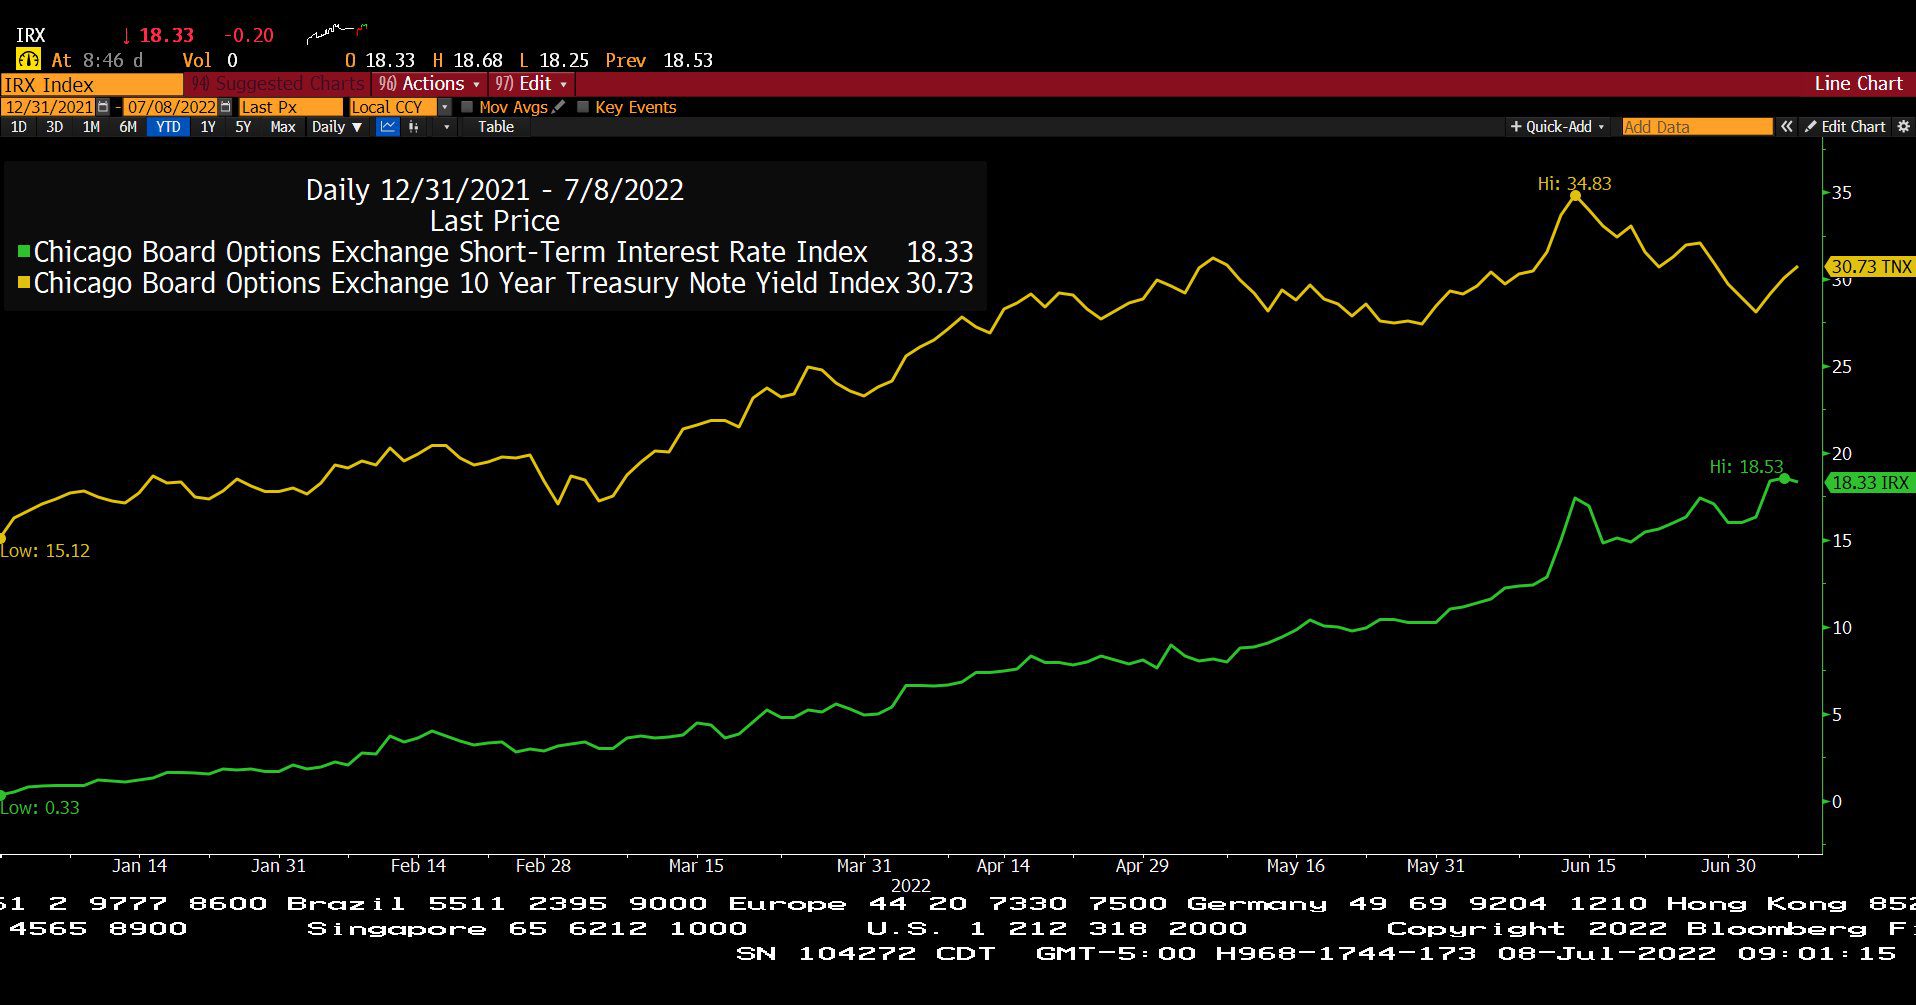Click the IRX ticker at top left

pos(31,35)
